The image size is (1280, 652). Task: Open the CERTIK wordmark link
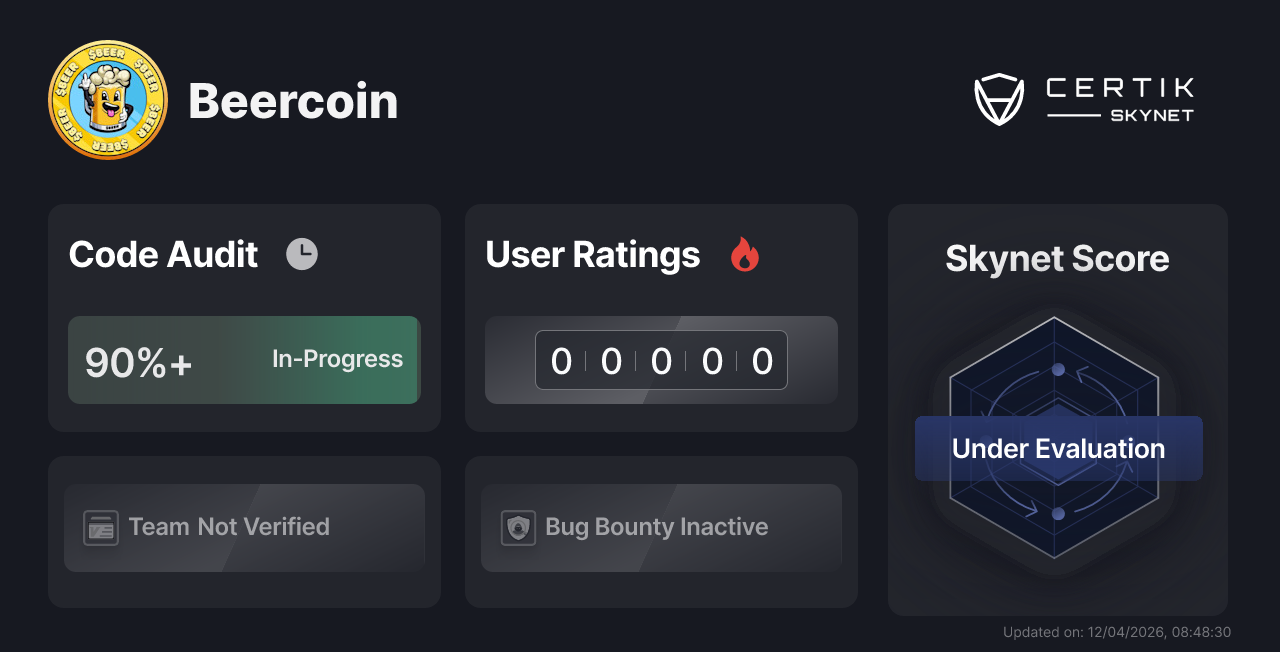[x=1118, y=89]
